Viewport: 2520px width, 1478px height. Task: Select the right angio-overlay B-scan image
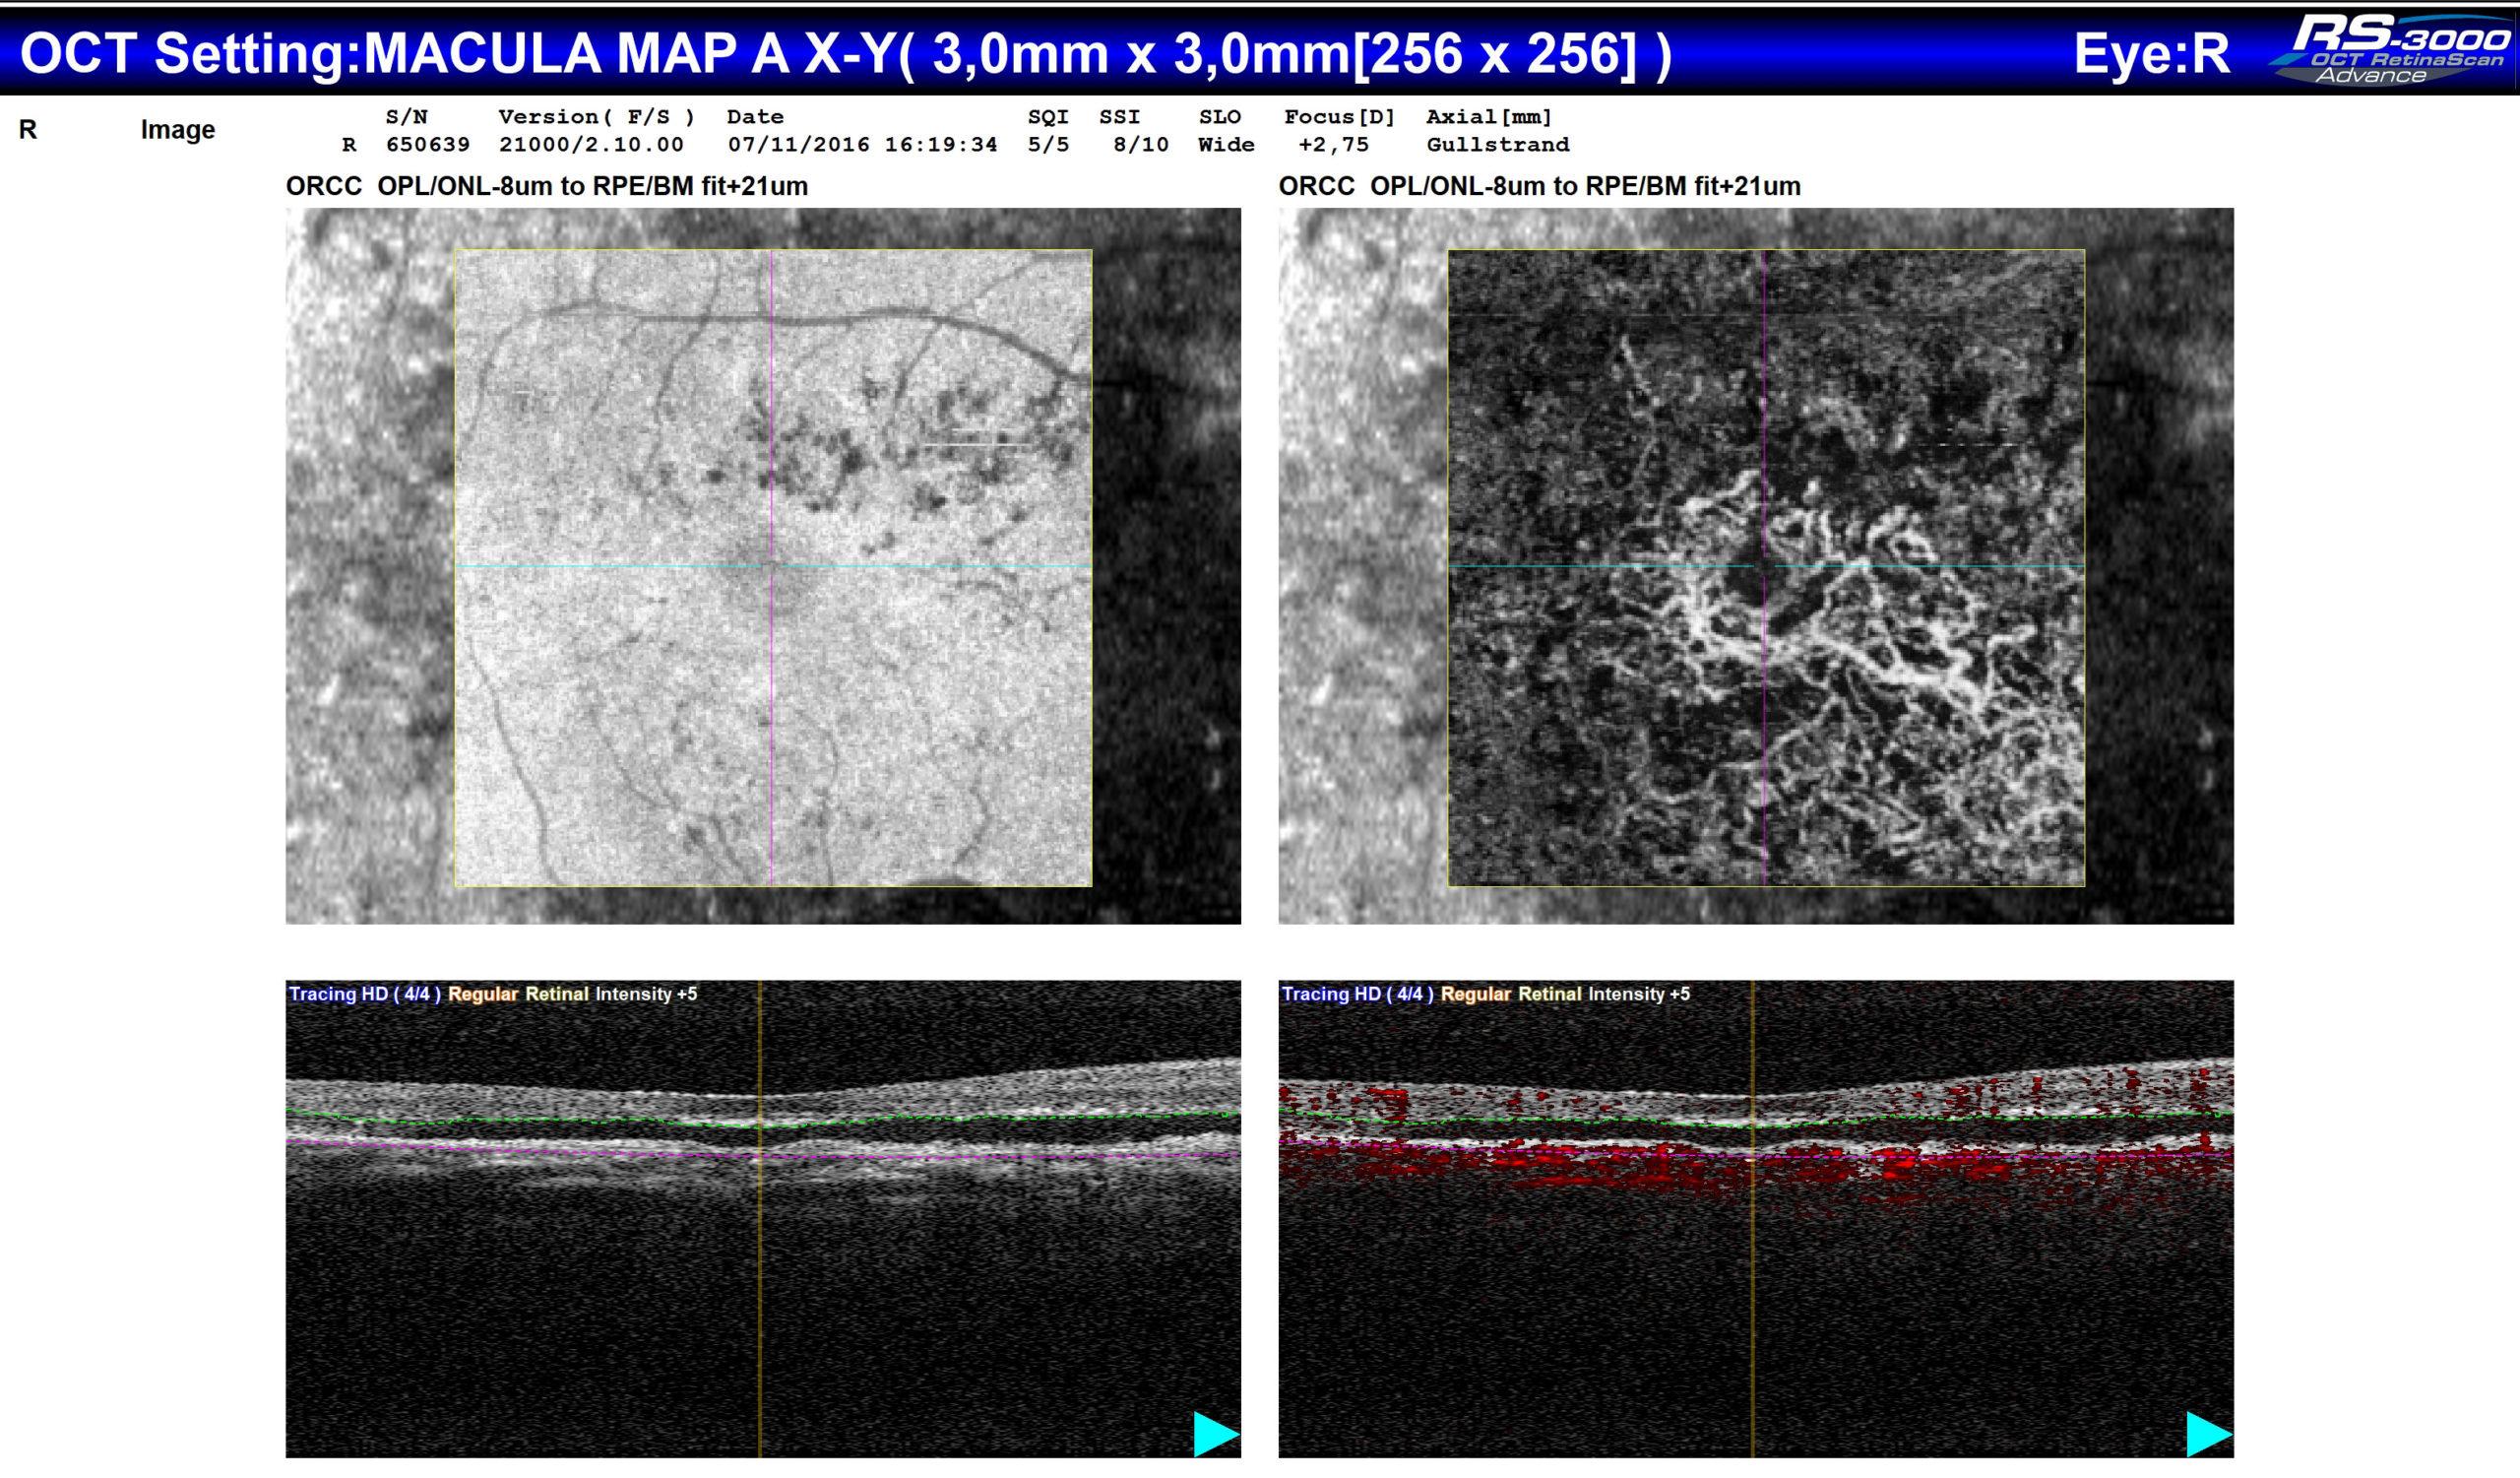(x=1756, y=1219)
